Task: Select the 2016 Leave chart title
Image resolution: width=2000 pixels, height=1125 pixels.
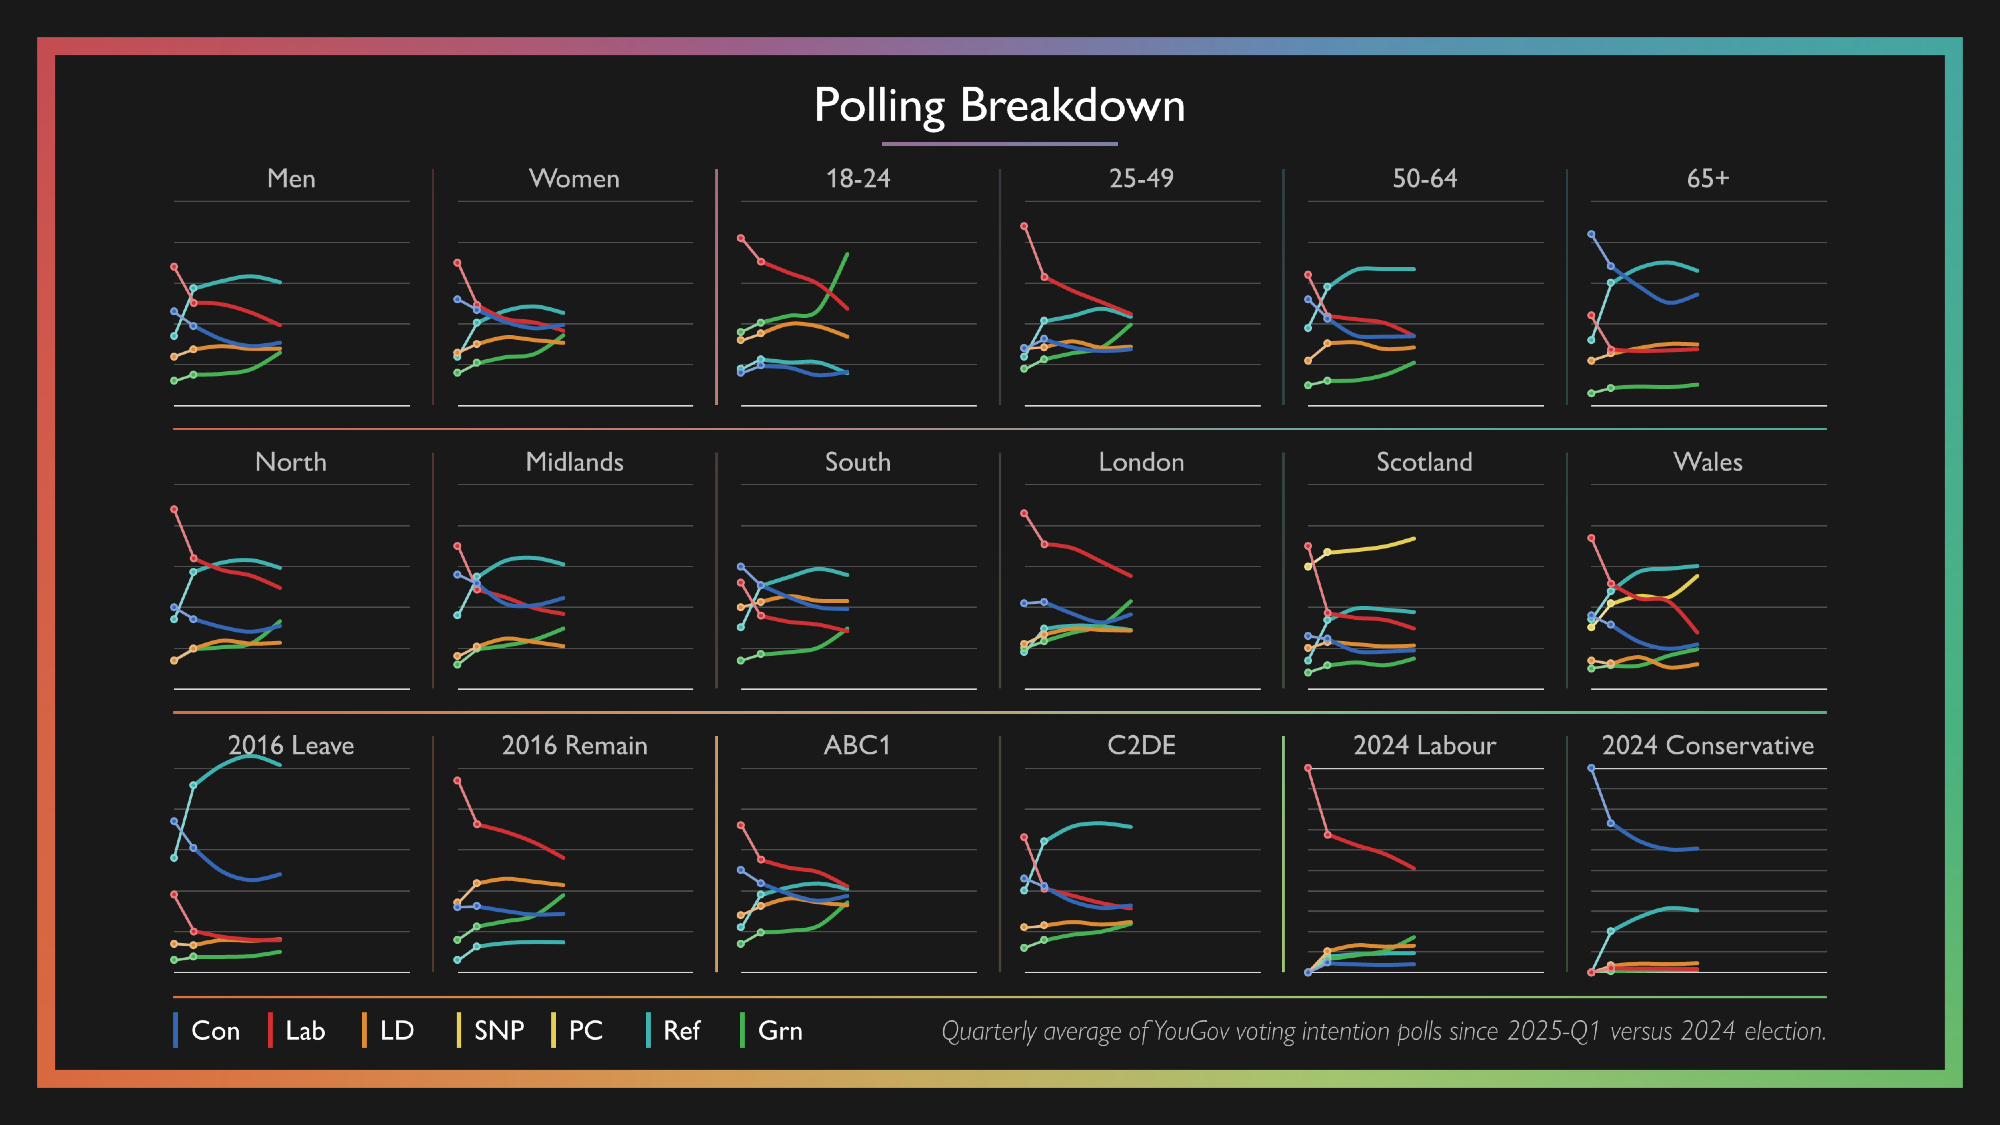Action: pyautogui.click(x=291, y=745)
